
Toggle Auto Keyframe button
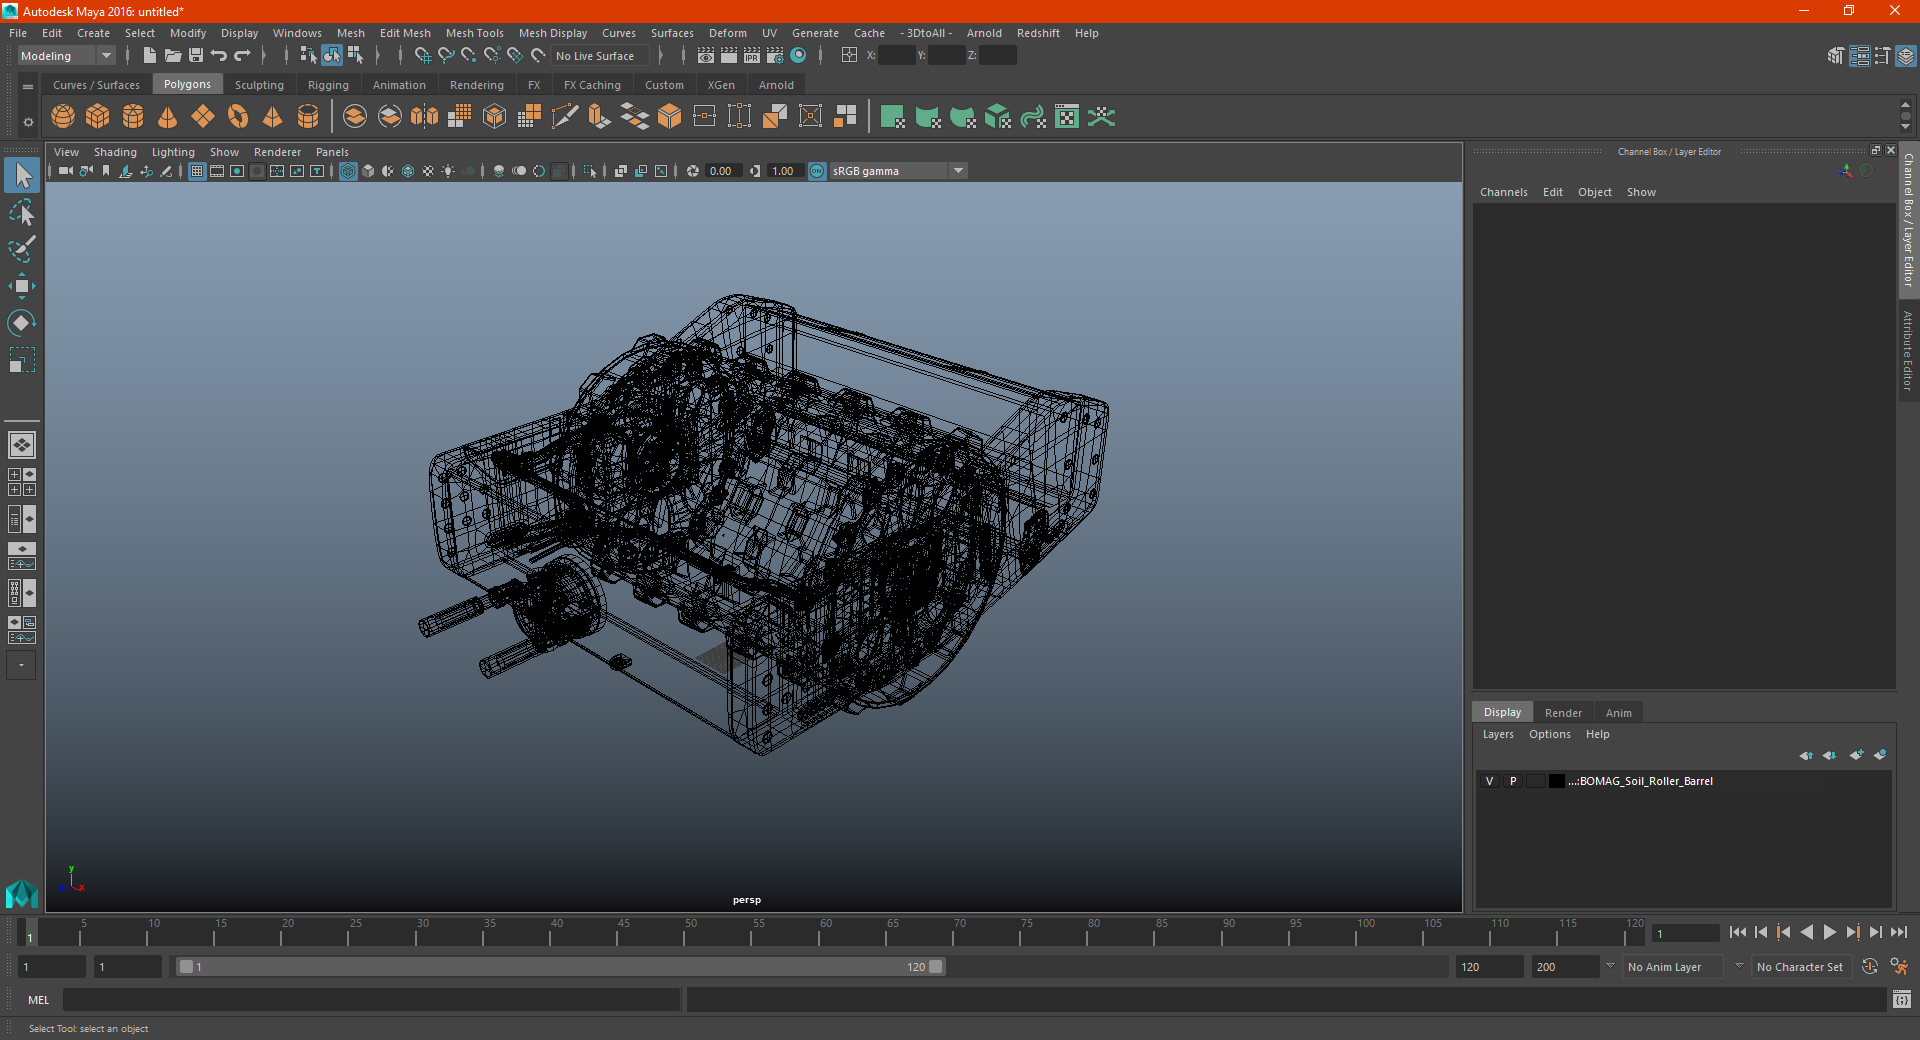point(1870,967)
